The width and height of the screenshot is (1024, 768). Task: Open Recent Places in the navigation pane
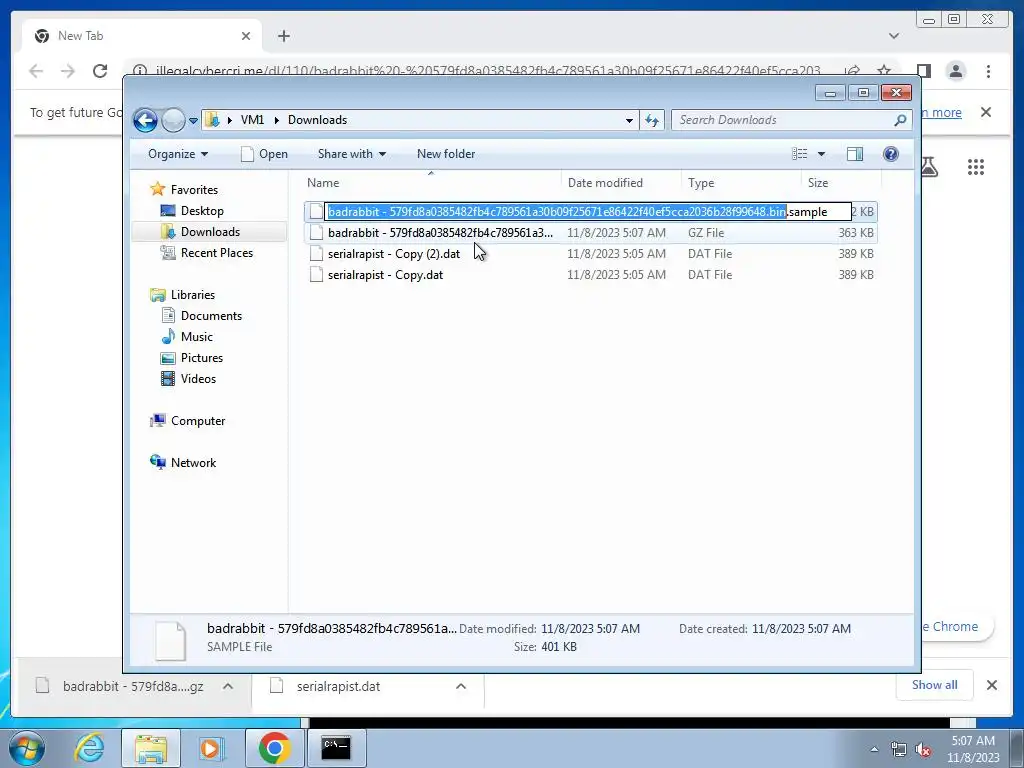pos(216,253)
